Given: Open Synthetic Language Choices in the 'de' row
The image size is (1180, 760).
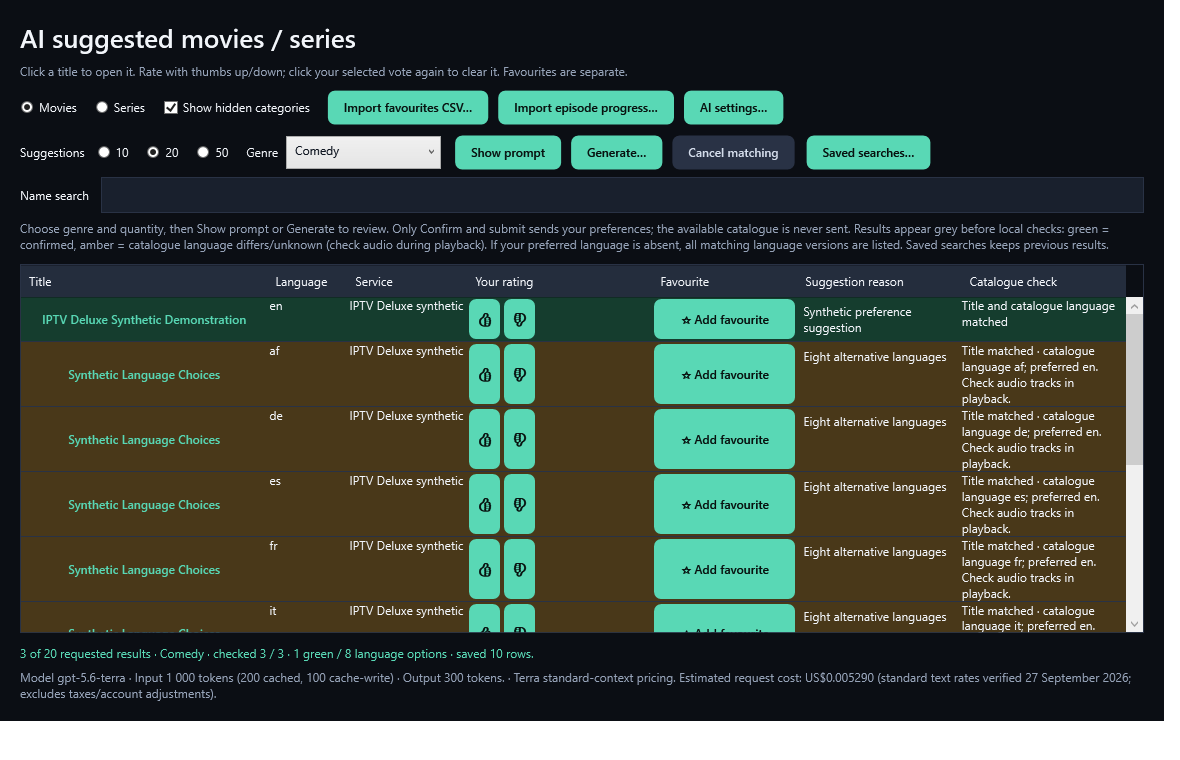Looking at the screenshot, I should pos(144,439).
